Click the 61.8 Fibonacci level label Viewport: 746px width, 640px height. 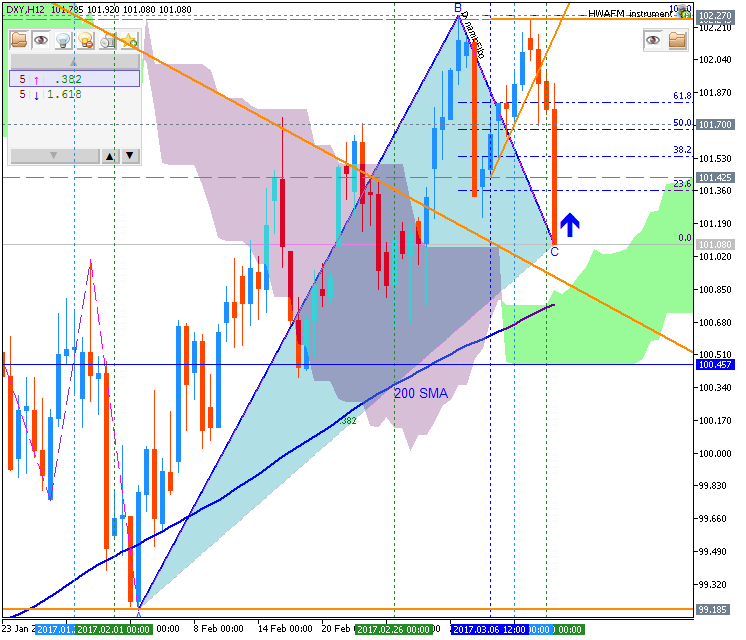(x=682, y=96)
